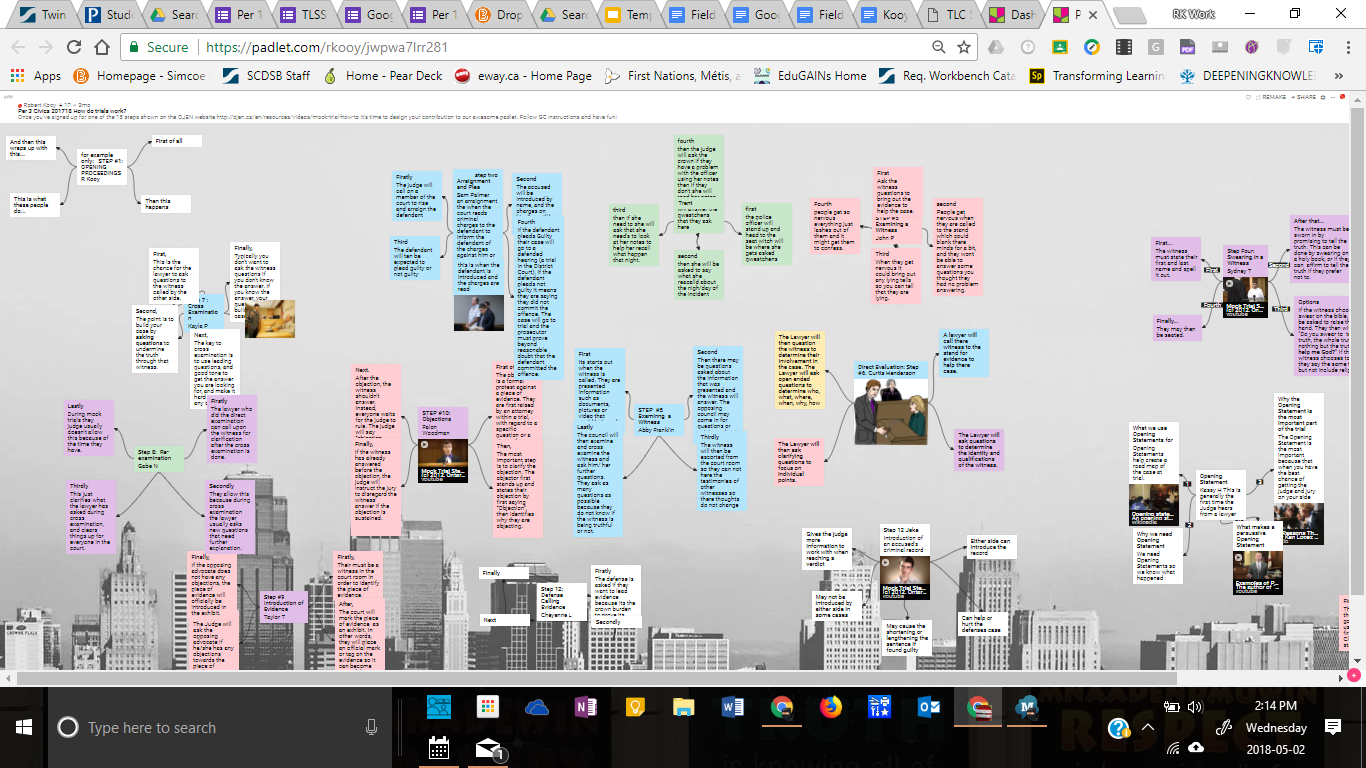Click the PDF extension icon in toolbar
This screenshot has width=1366, height=768.
click(x=1187, y=47)
